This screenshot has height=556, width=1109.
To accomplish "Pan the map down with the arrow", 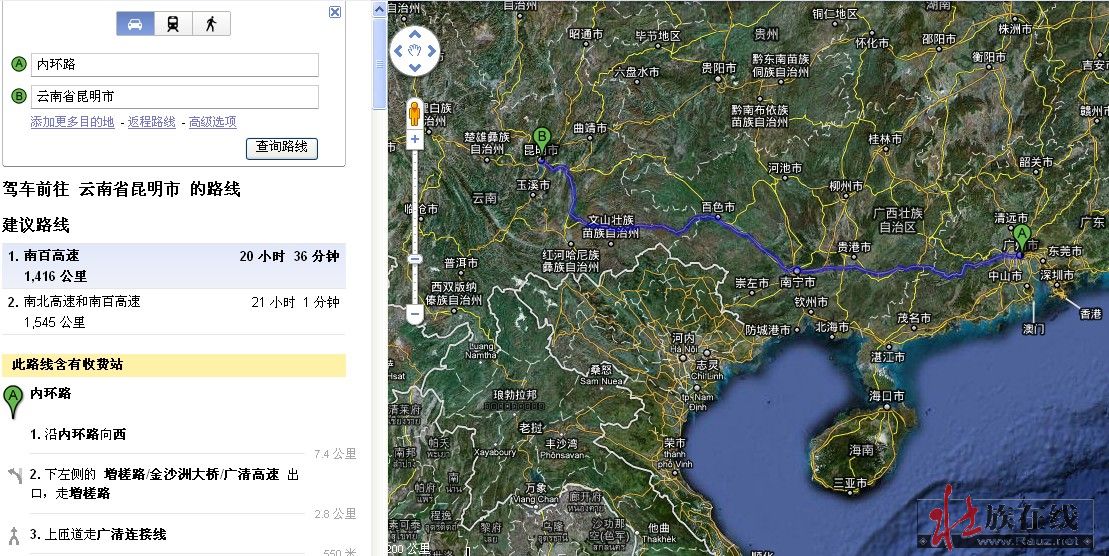I will 415,66.
